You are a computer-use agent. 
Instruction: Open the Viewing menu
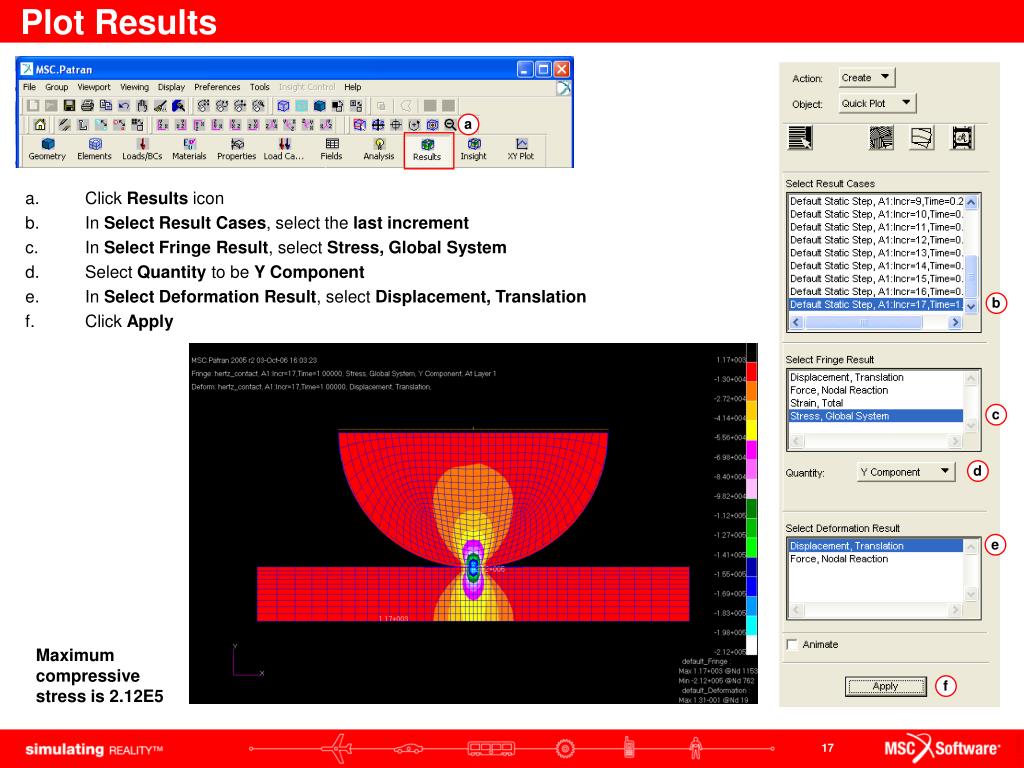134,87
